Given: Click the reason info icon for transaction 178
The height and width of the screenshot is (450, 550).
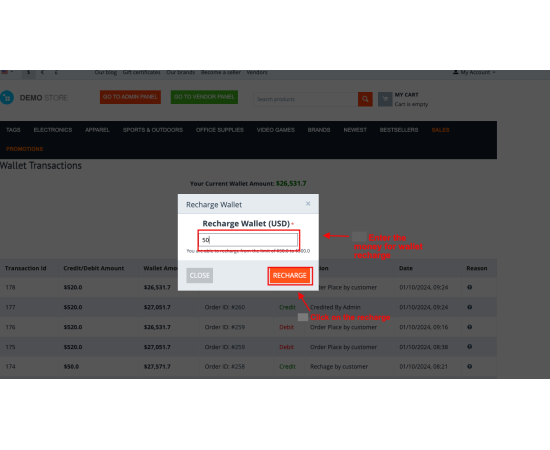Looking at the screenshot, I should point(470,287).
